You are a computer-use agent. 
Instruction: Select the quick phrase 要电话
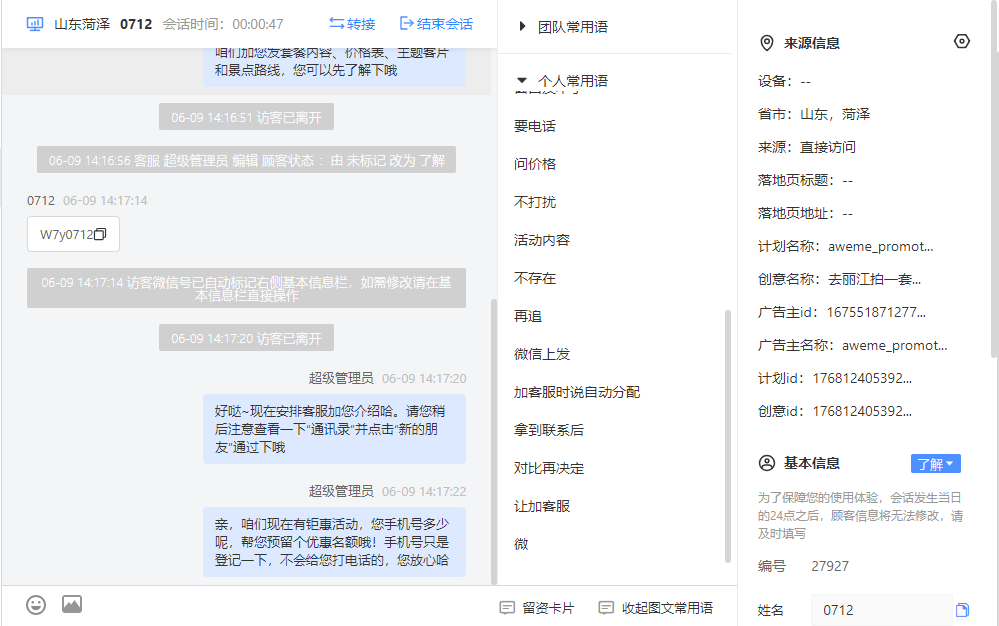tap(535, 126)
